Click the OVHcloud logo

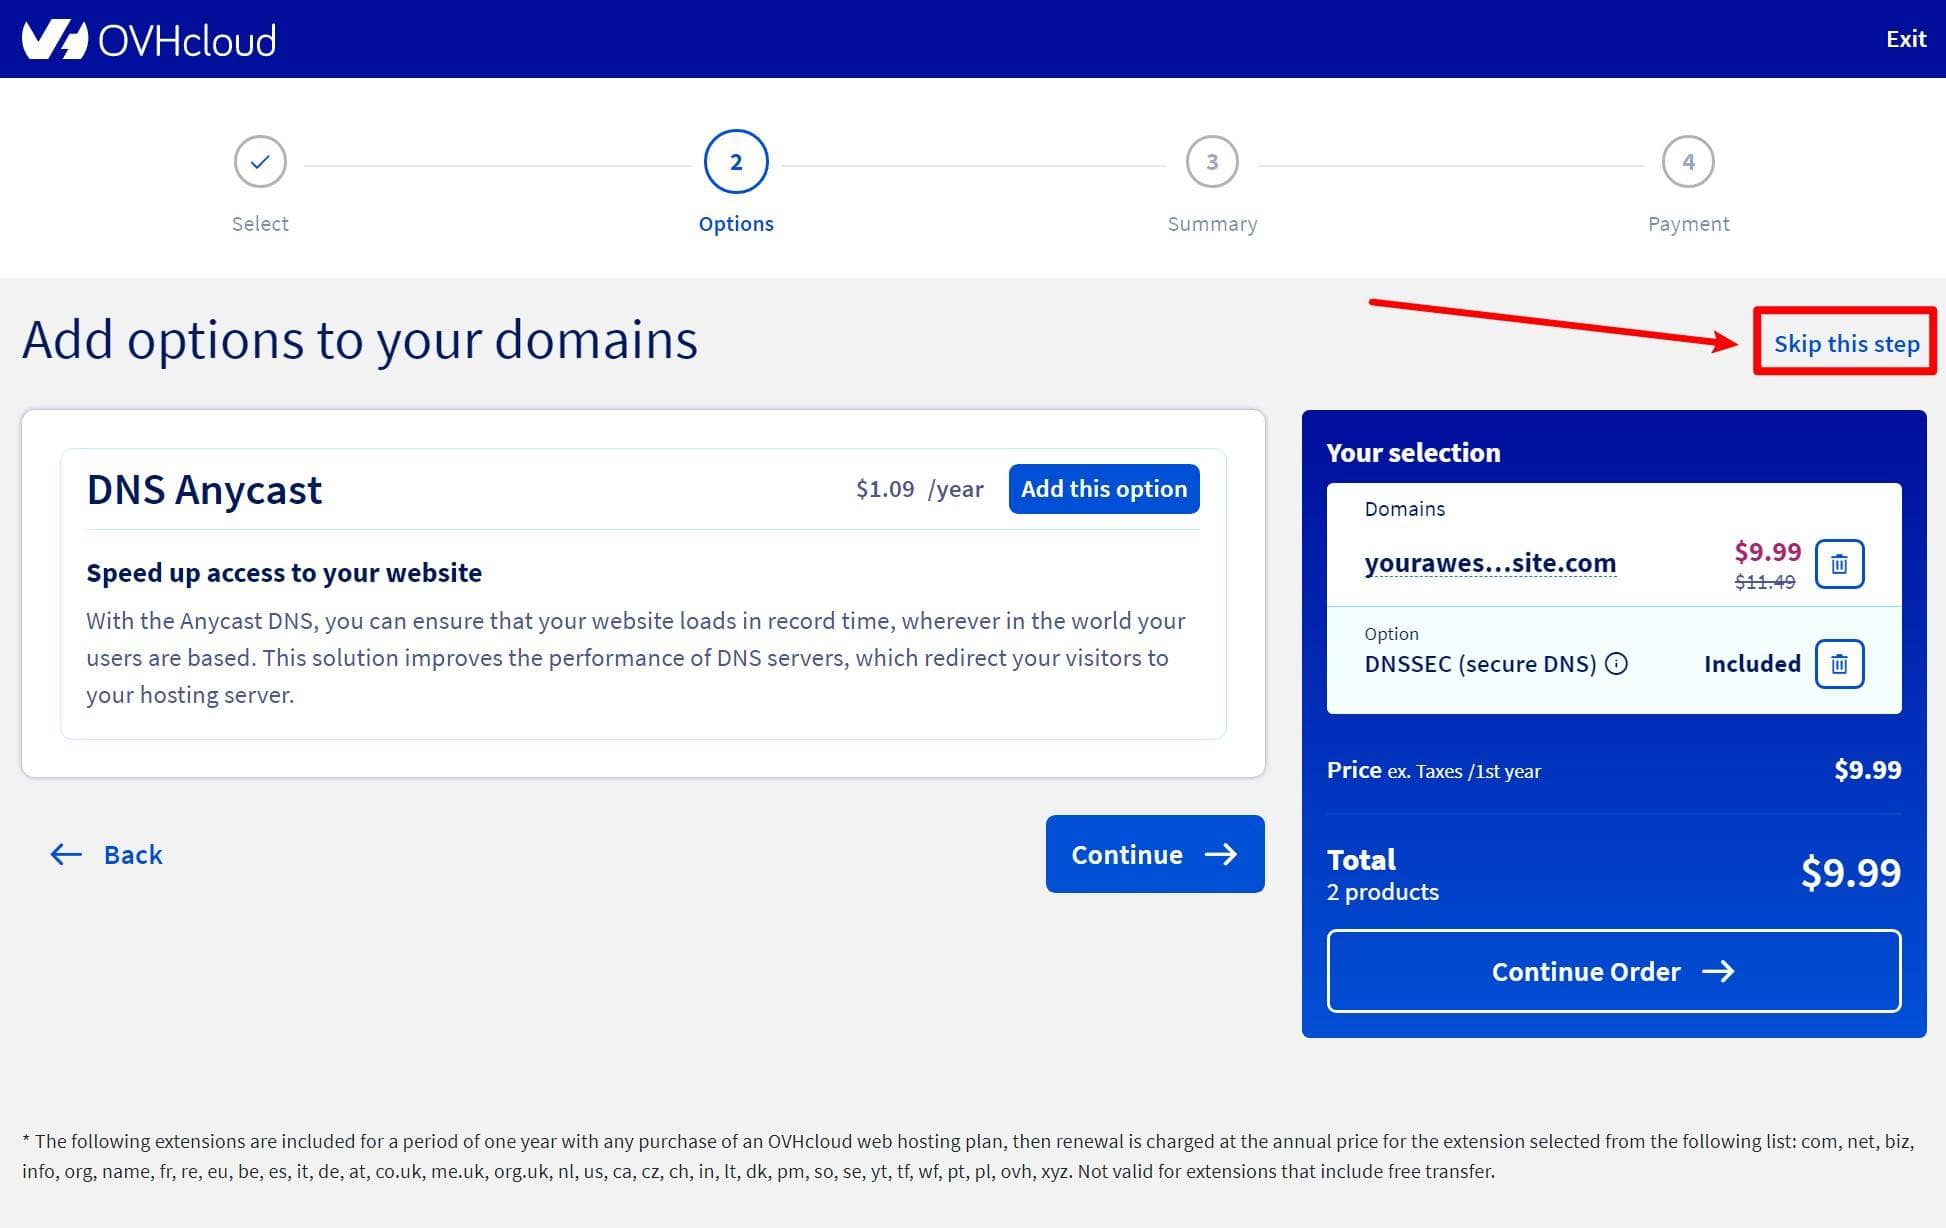pos(148,40)
